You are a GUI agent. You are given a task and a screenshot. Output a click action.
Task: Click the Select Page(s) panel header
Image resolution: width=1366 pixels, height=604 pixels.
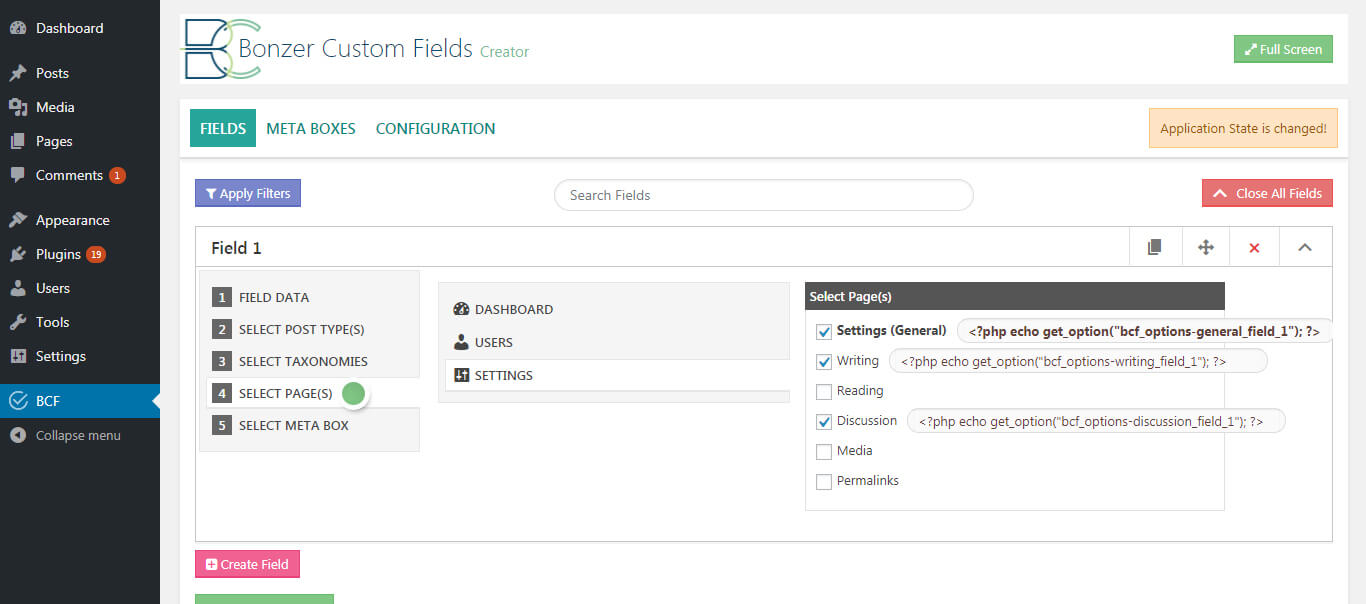click(x=1015, y=296)
